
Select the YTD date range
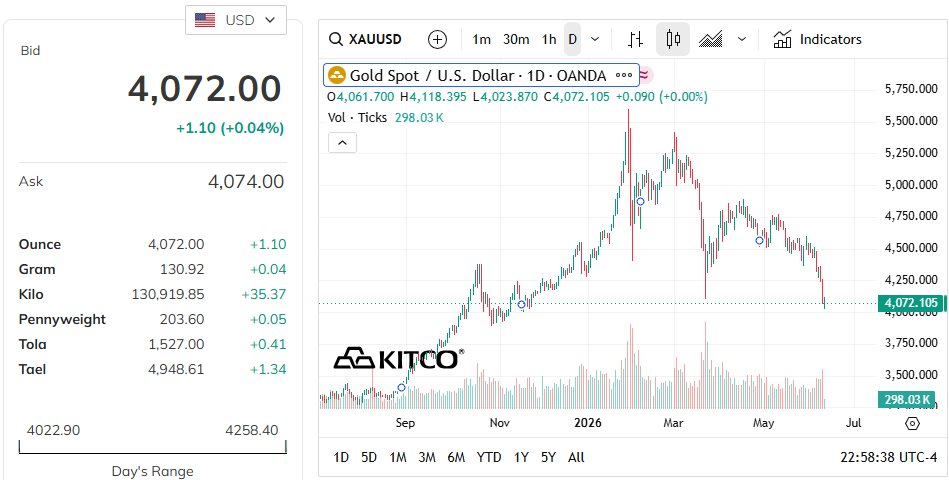pyautogui.click(x=488, y=458)
